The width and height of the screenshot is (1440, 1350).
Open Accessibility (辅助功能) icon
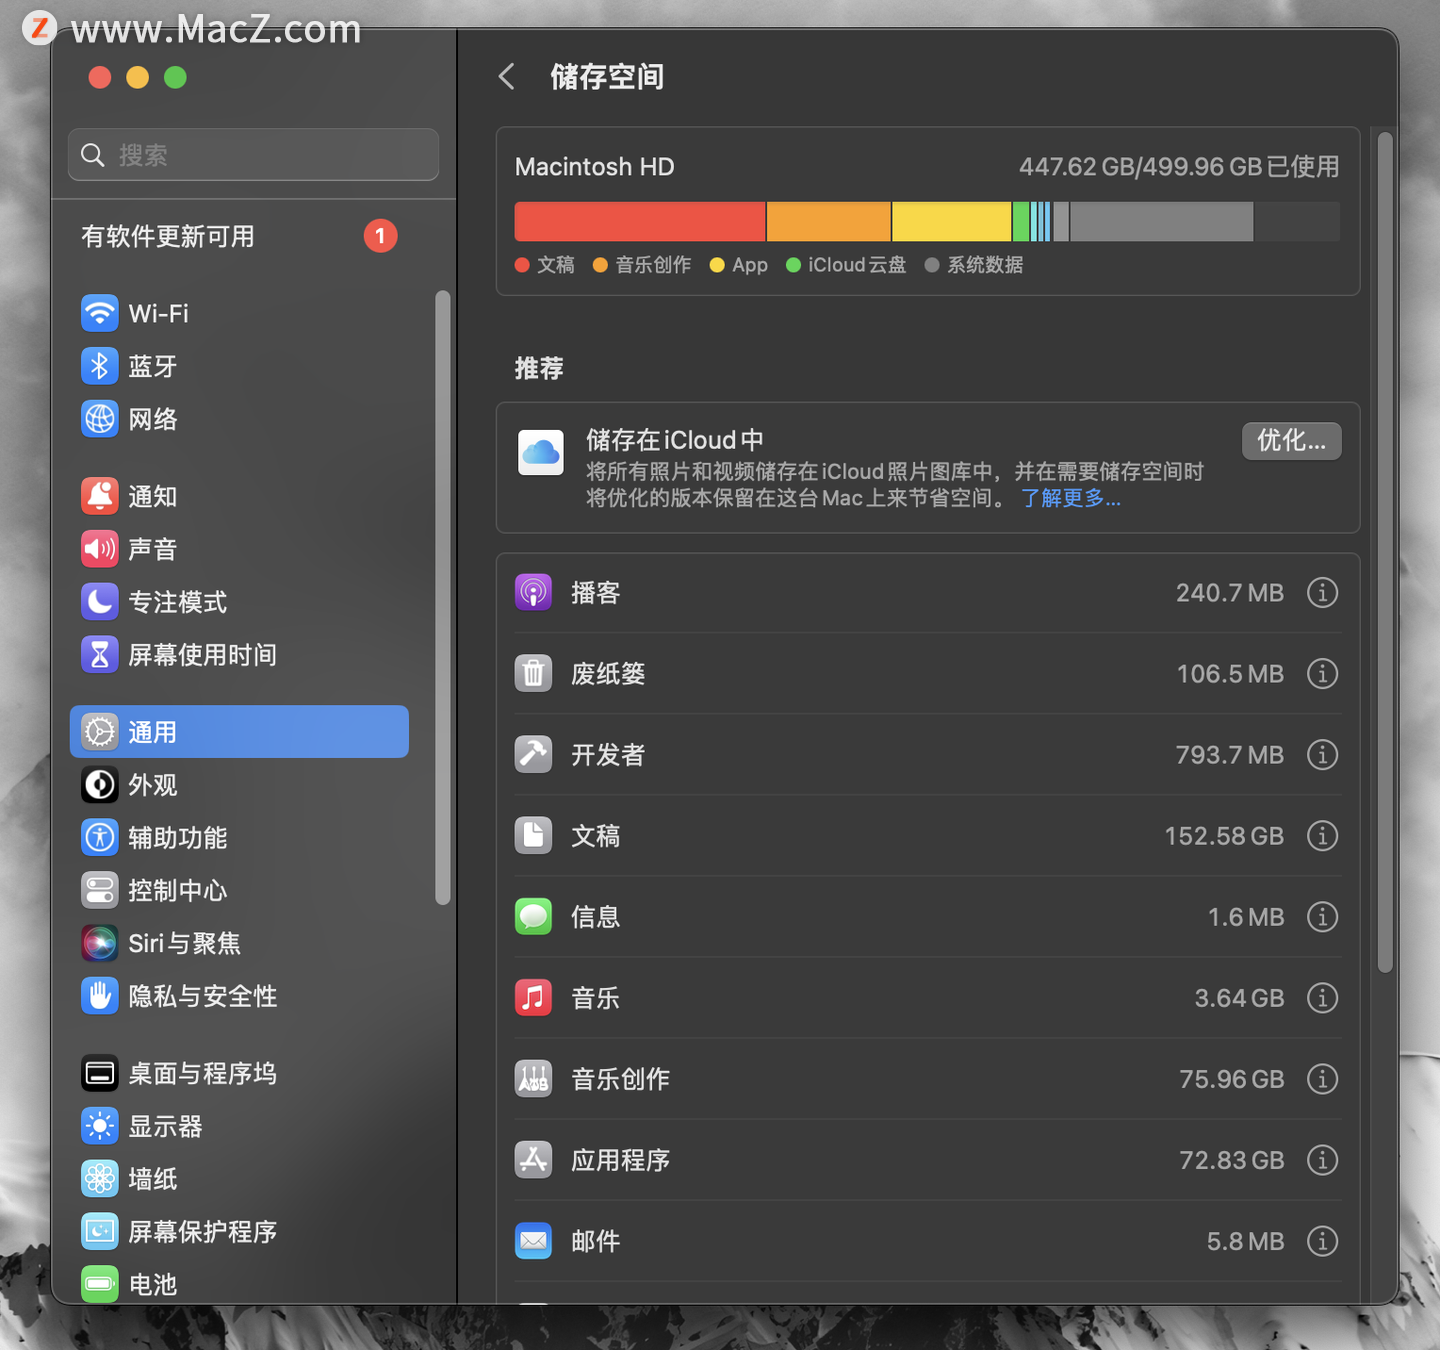[99, 838]
